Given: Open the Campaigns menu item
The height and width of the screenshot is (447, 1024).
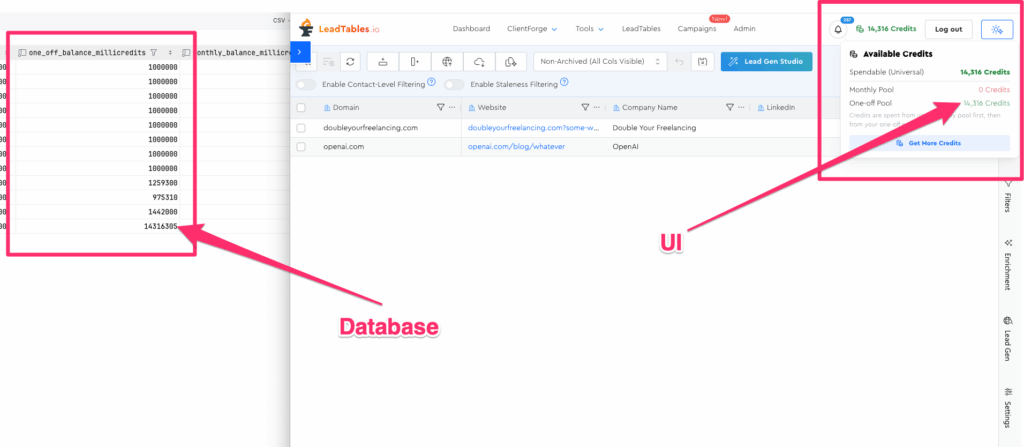Looking at the screenshot, I should (696, 29).
